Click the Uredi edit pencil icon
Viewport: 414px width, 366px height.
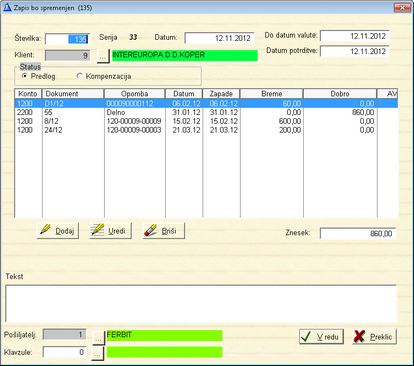click(97, 229)
